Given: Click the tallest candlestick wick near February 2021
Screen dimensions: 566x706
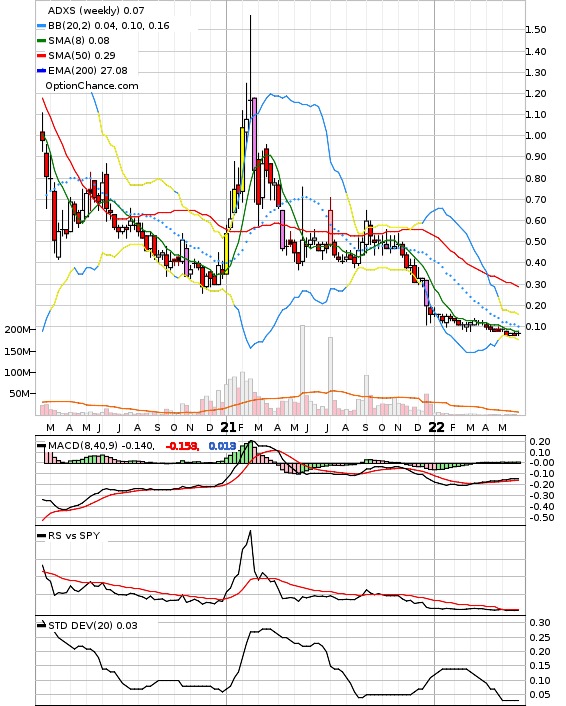Looking at the screenshot, I should 250,68.
